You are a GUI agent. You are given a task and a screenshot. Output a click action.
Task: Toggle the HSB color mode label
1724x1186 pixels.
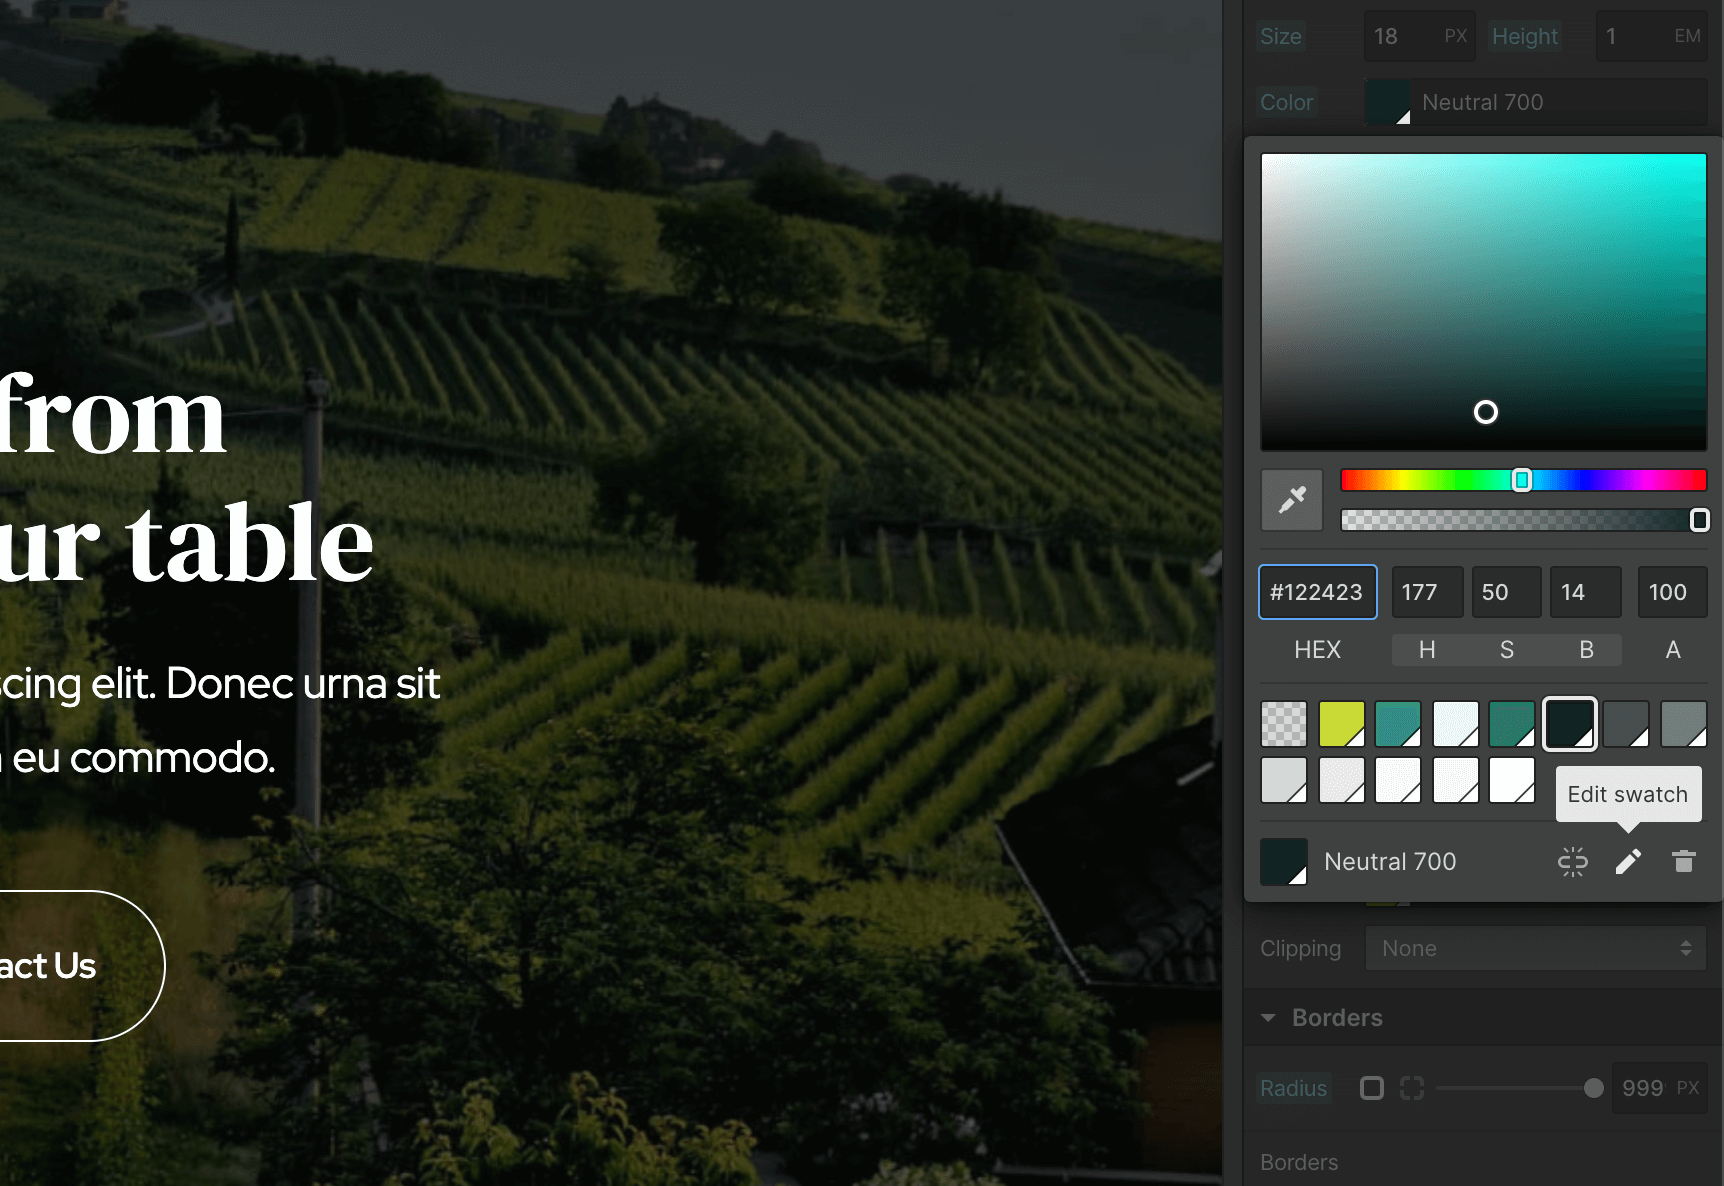(x=1507, y=650)
